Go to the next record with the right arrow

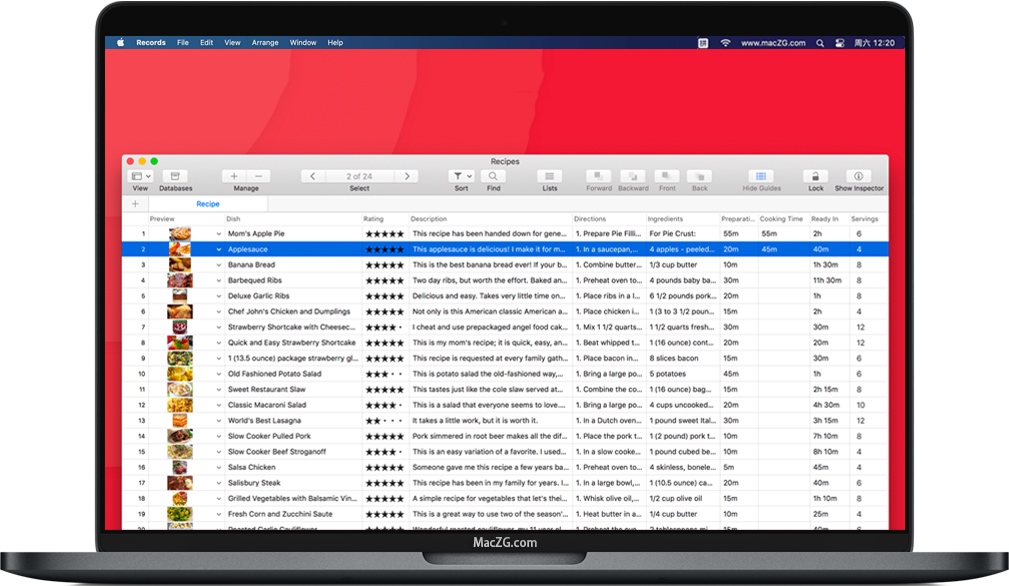coord(408,174)
